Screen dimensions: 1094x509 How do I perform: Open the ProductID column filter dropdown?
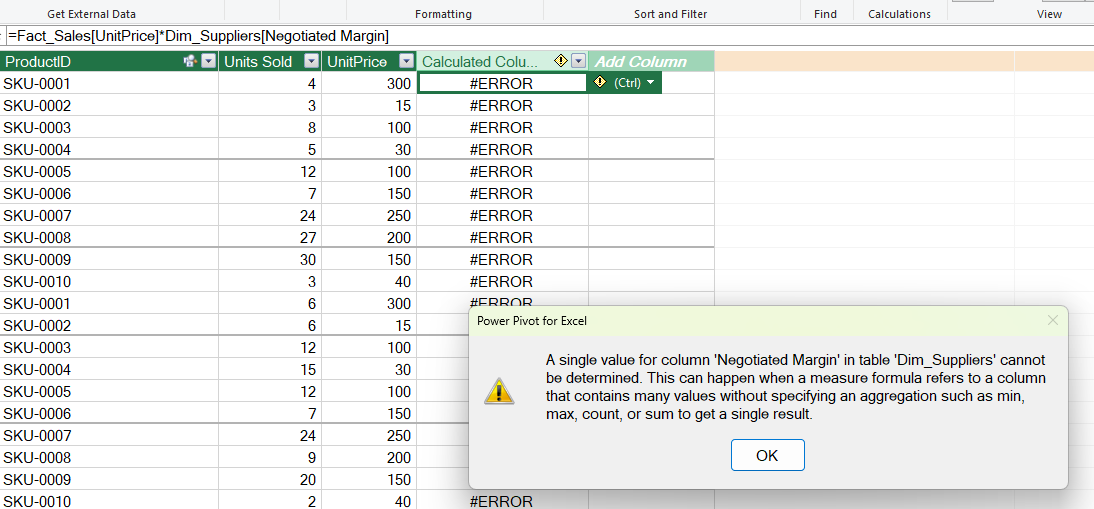(209, 61)
